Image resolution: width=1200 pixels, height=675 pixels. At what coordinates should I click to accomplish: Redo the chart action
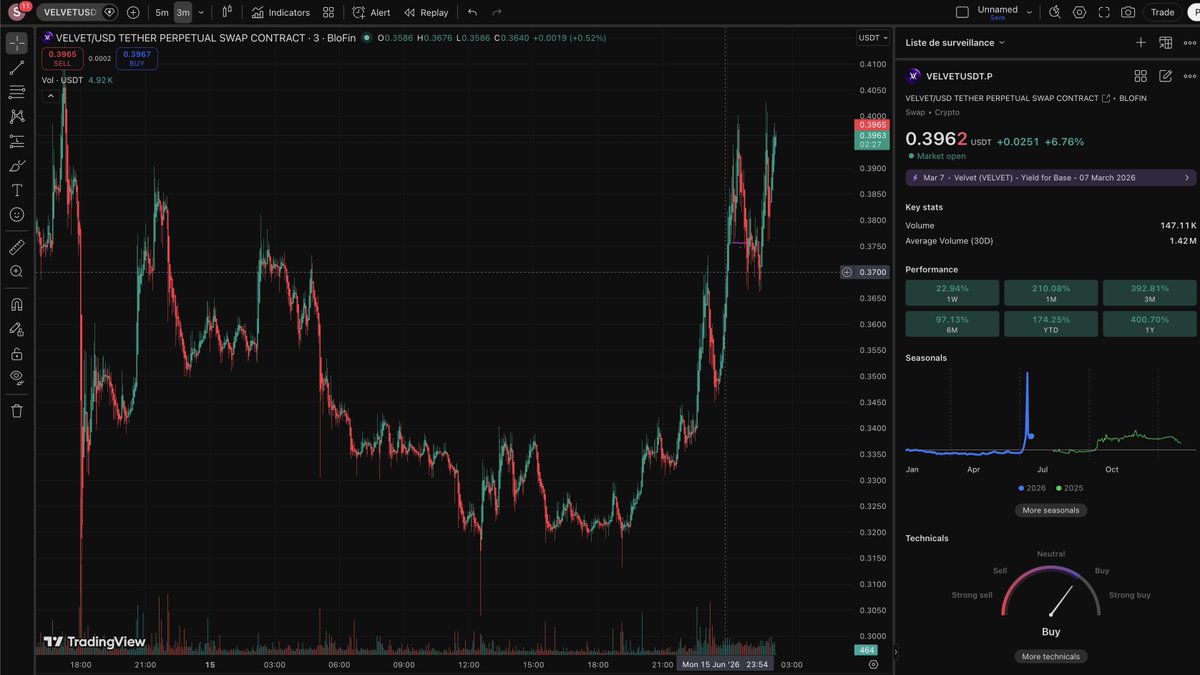pyautogui.click(x=497, y=12)
